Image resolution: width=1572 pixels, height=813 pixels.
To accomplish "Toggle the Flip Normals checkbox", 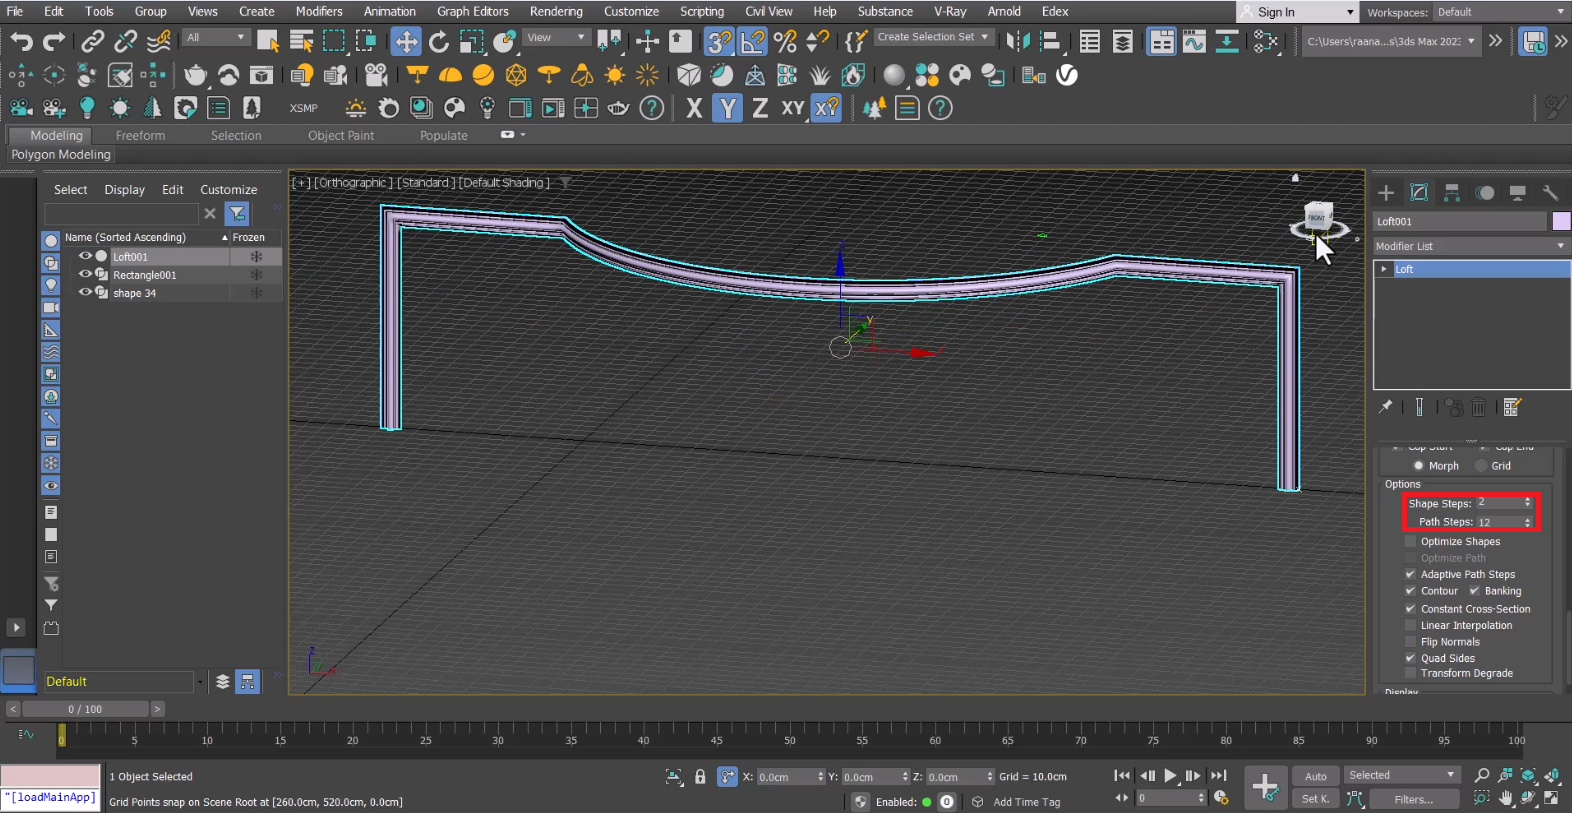I will pos(1411,642).
